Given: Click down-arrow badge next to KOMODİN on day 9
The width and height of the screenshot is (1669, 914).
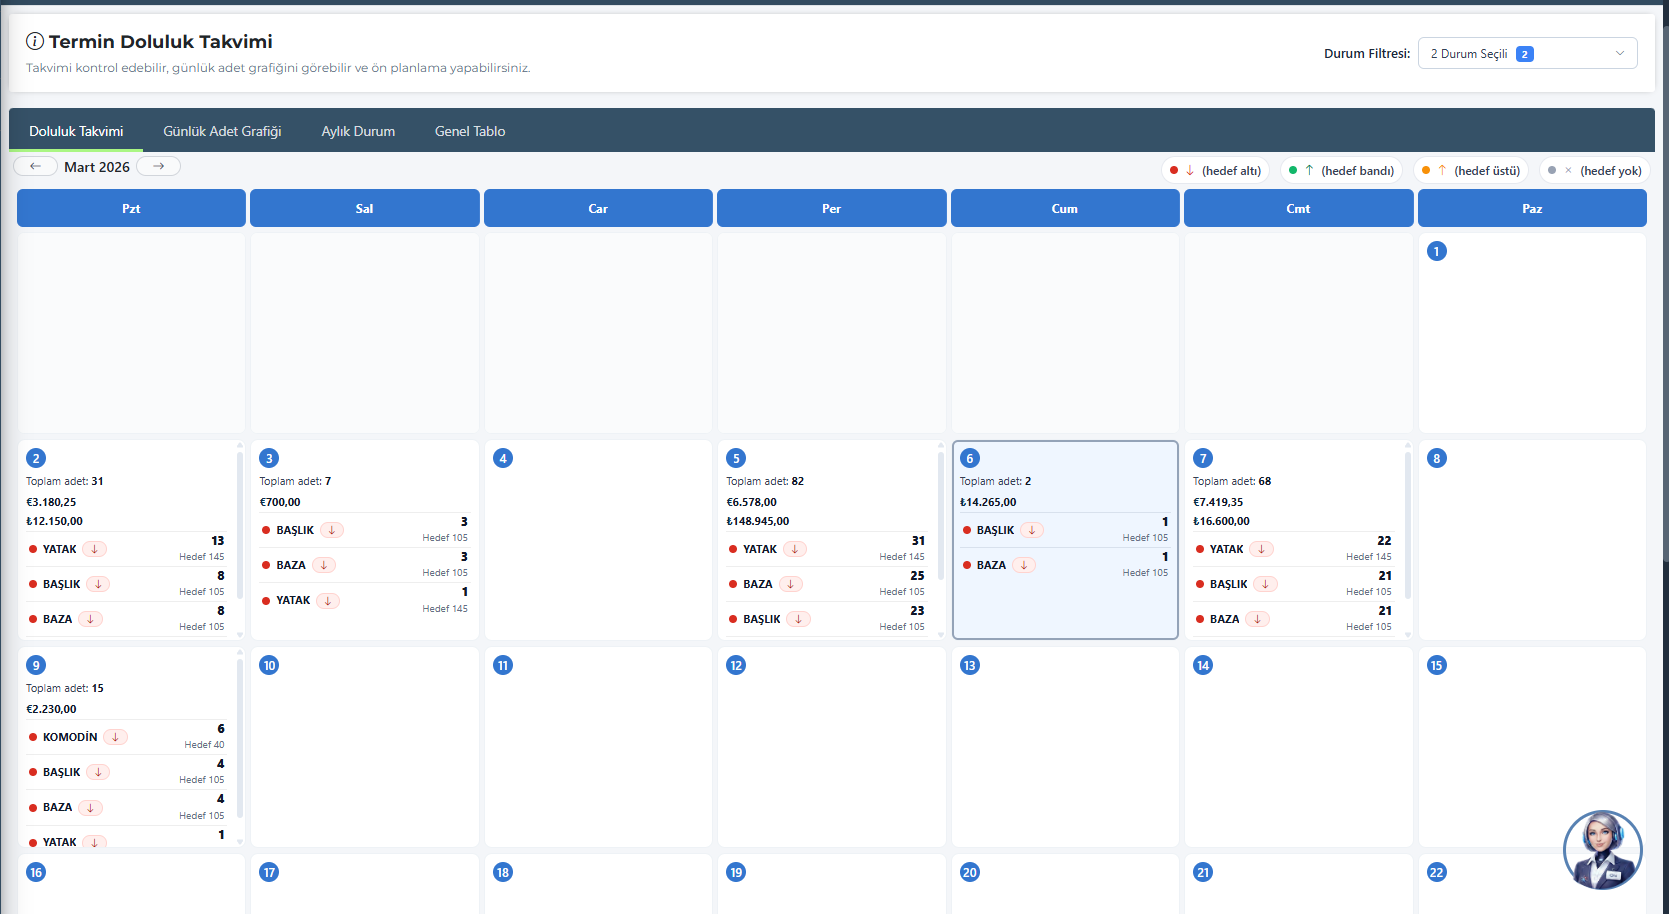Looking at the screenshot, I should pos(115,737).
